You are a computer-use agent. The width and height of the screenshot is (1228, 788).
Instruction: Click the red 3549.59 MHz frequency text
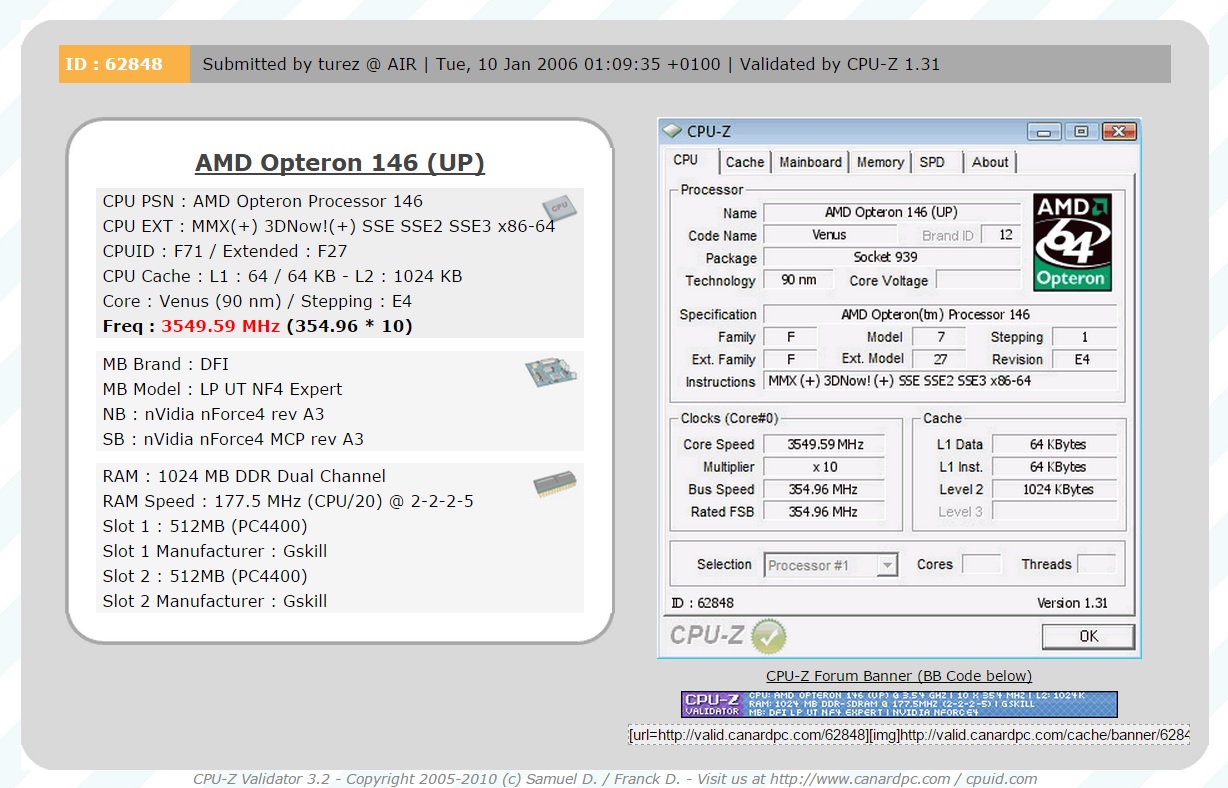[x=221, y=326]
